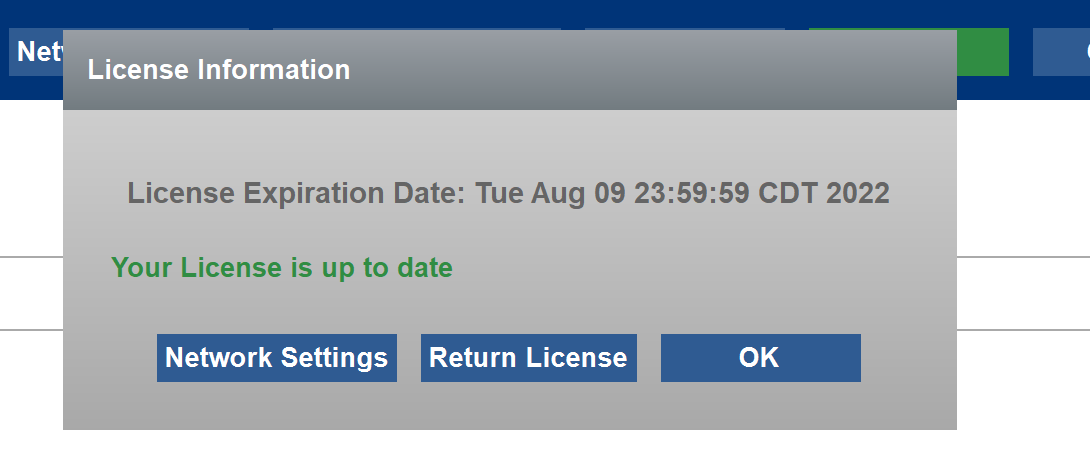Click the License Information title bar
Screen dimensions: 1090x458
pos(510,69)
